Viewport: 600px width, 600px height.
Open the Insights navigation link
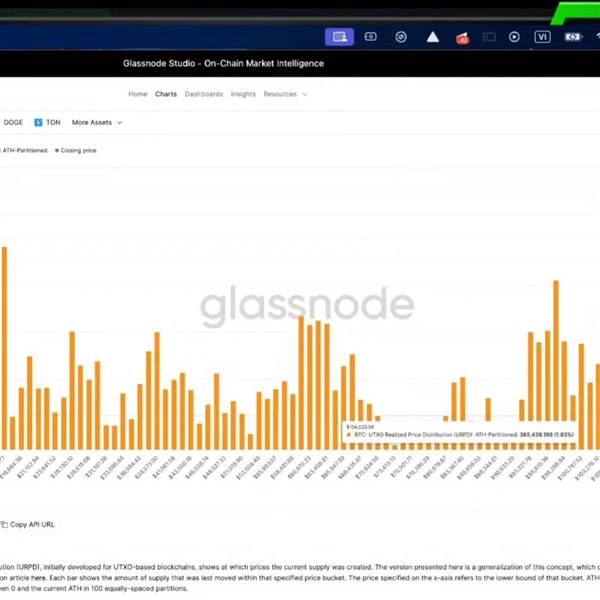tap(243, 94)
